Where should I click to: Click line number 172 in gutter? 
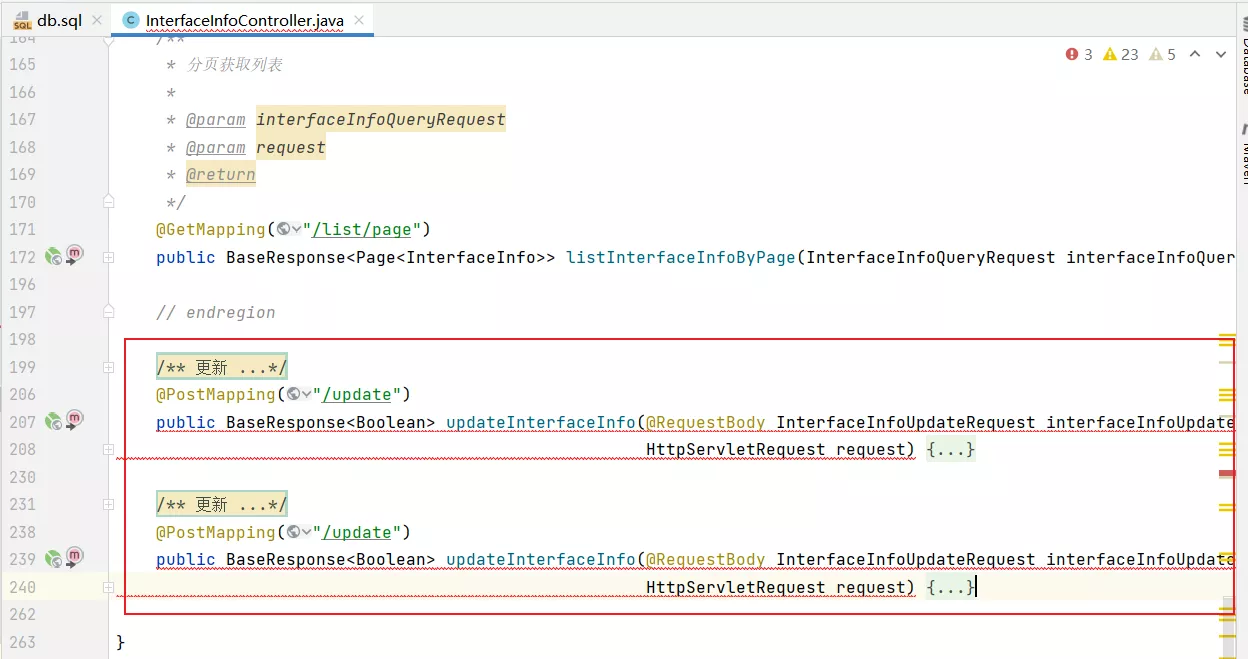pos(22,257)
